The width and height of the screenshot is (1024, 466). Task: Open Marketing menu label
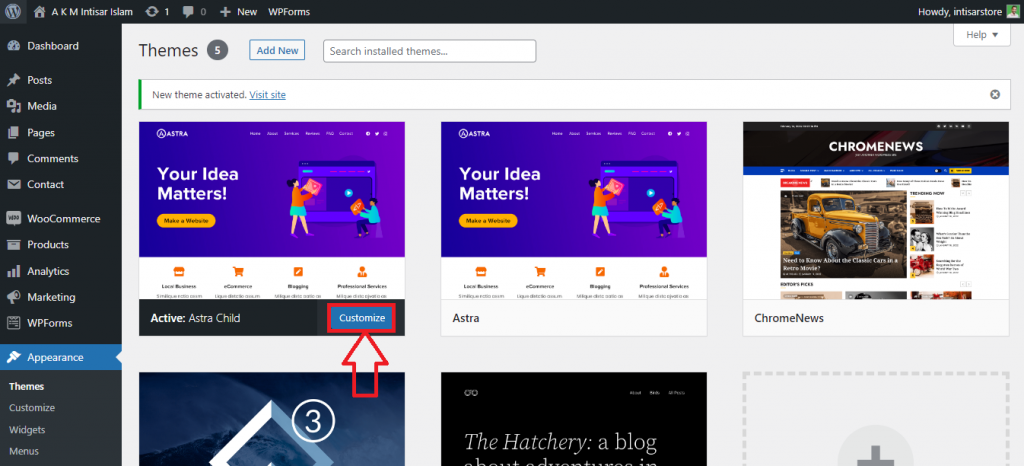point(51,297)
